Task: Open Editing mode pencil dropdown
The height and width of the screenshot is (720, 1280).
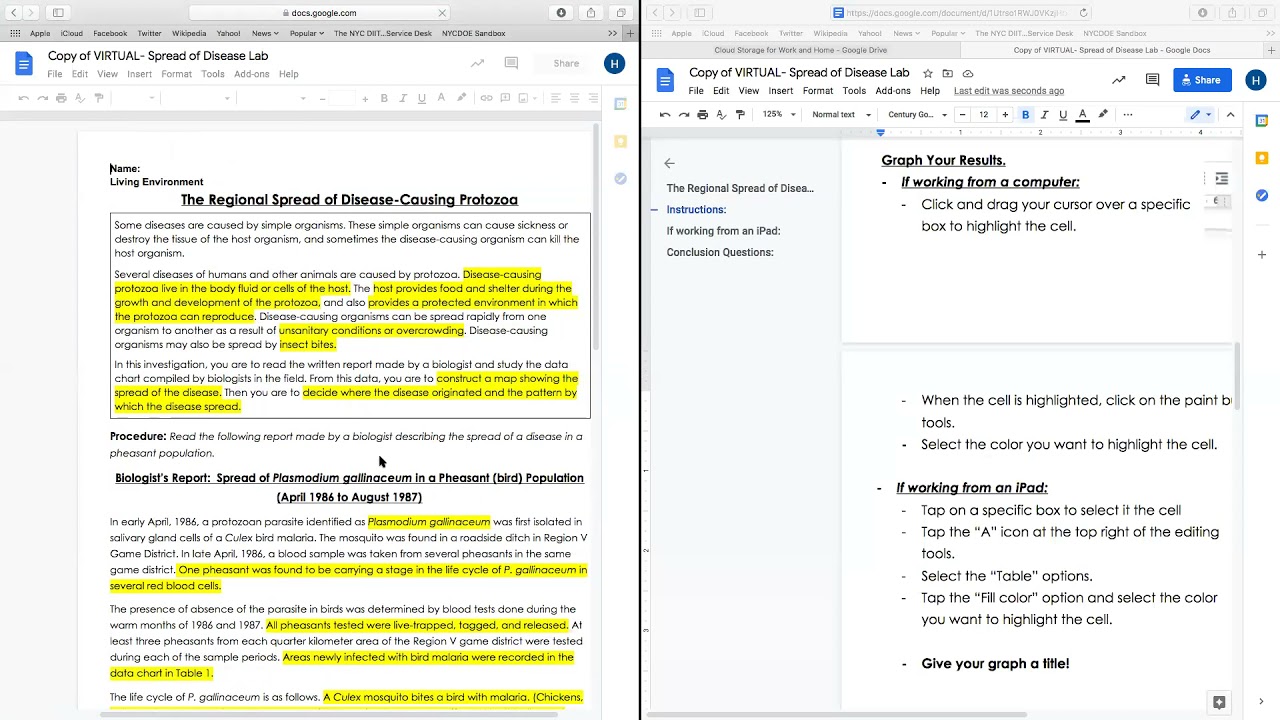Action: point(1199,115)
